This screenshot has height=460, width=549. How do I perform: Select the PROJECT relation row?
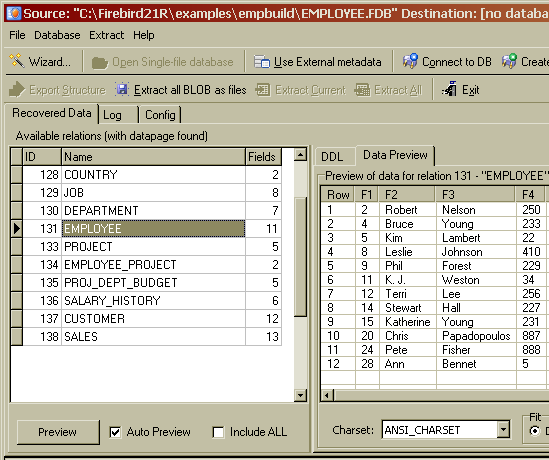tap(146, 247)
